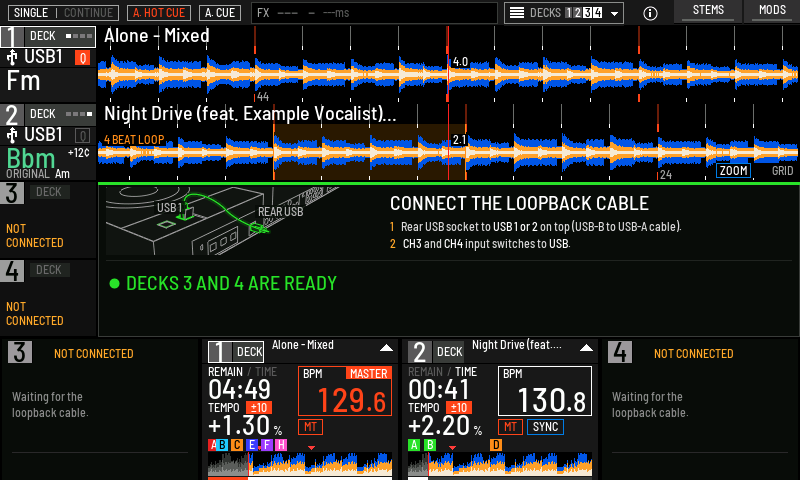Image resolution: width=800 pixels, height=480 pixels.
Task: Click the loopback cable connection diagram
Action: tap(222, 220)
